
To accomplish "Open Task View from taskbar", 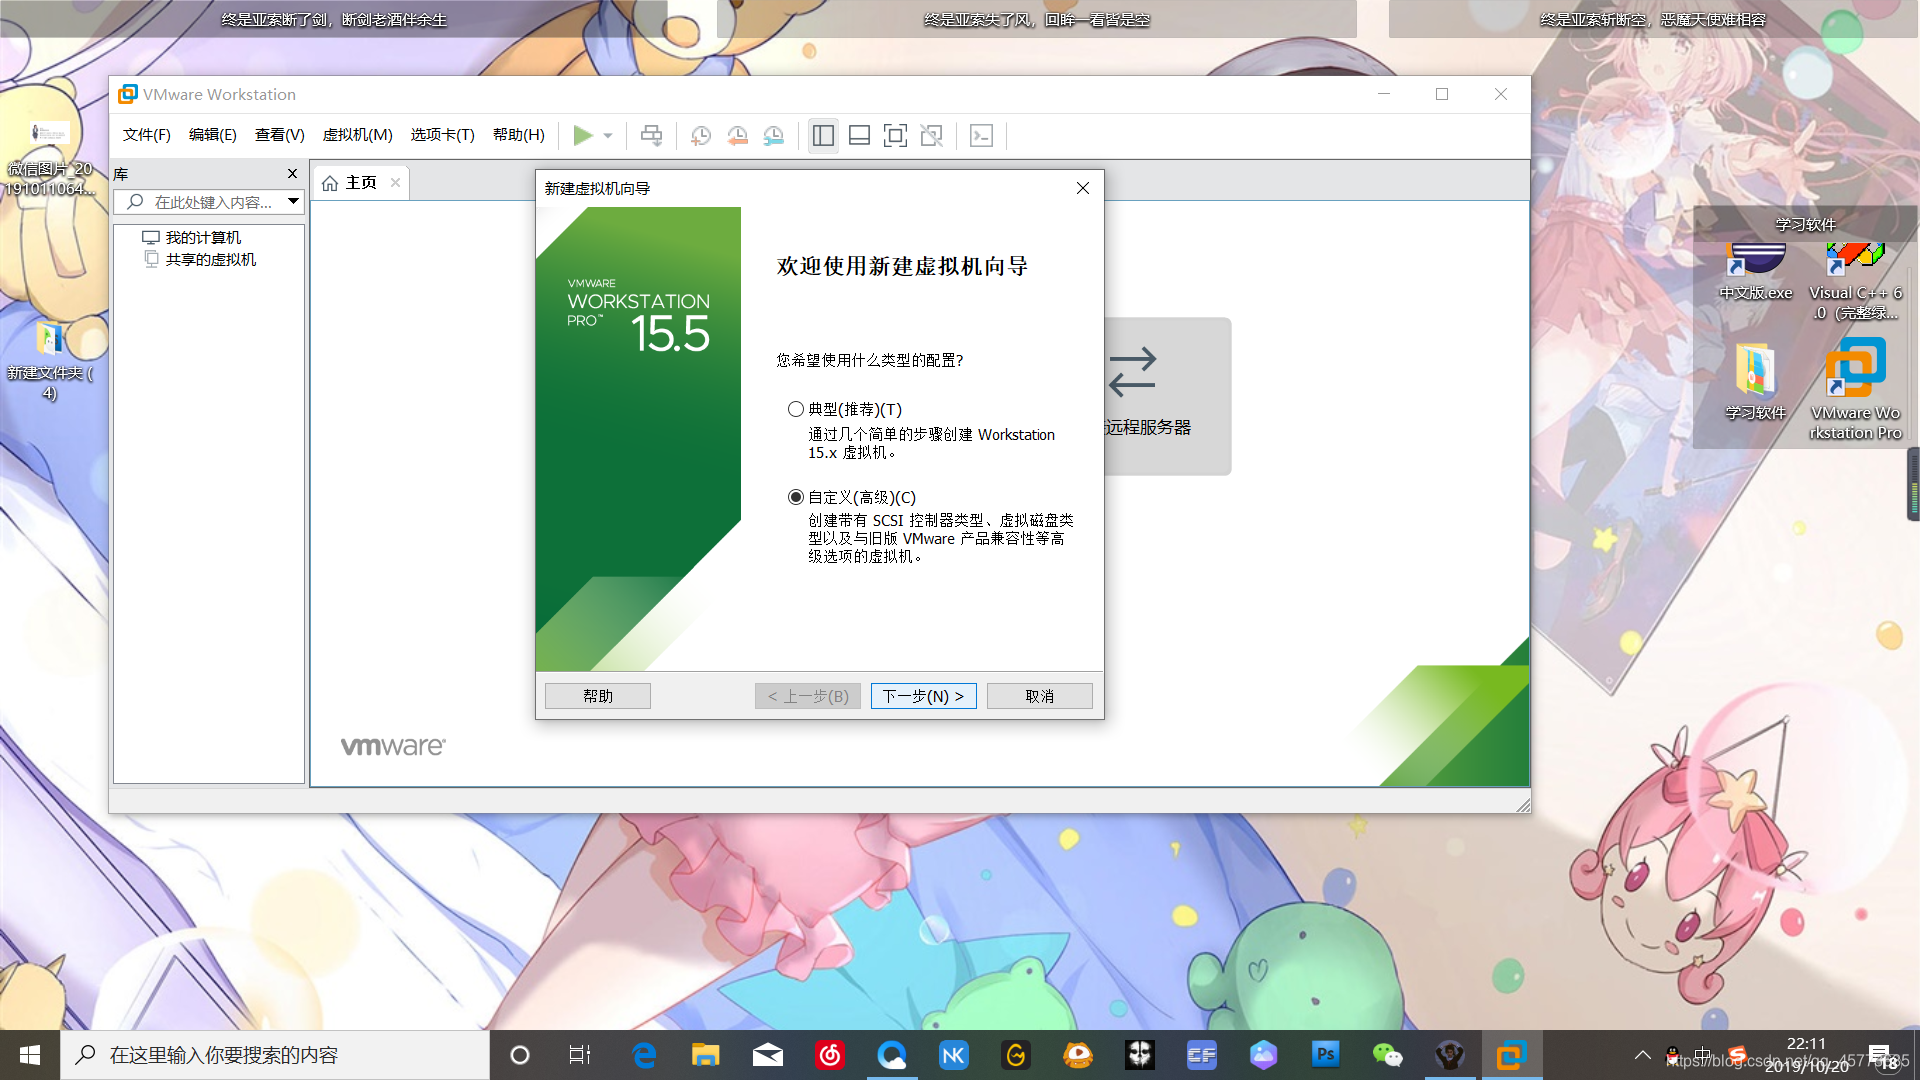I will 580,1055.
